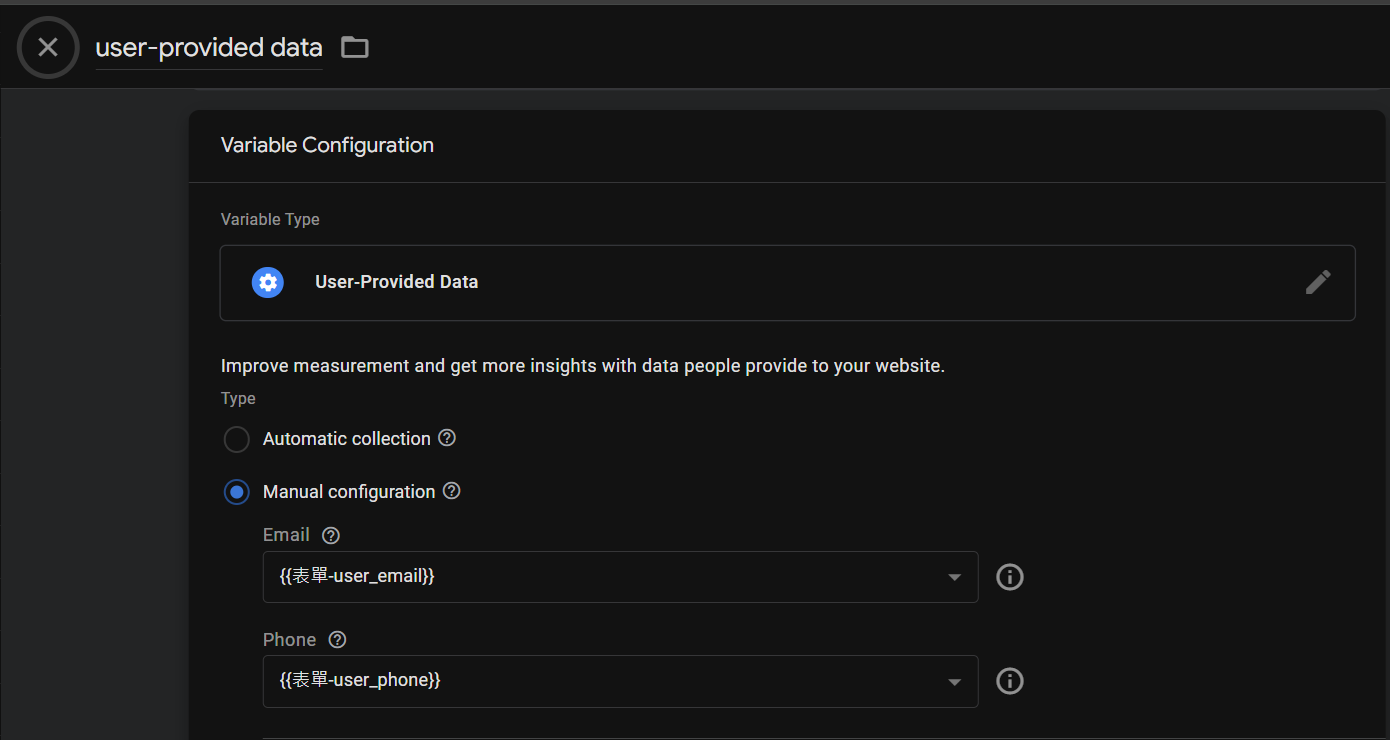Click the {{表單-user_phone}} value text
This screenshot has height=740, width=1390.
360,680
